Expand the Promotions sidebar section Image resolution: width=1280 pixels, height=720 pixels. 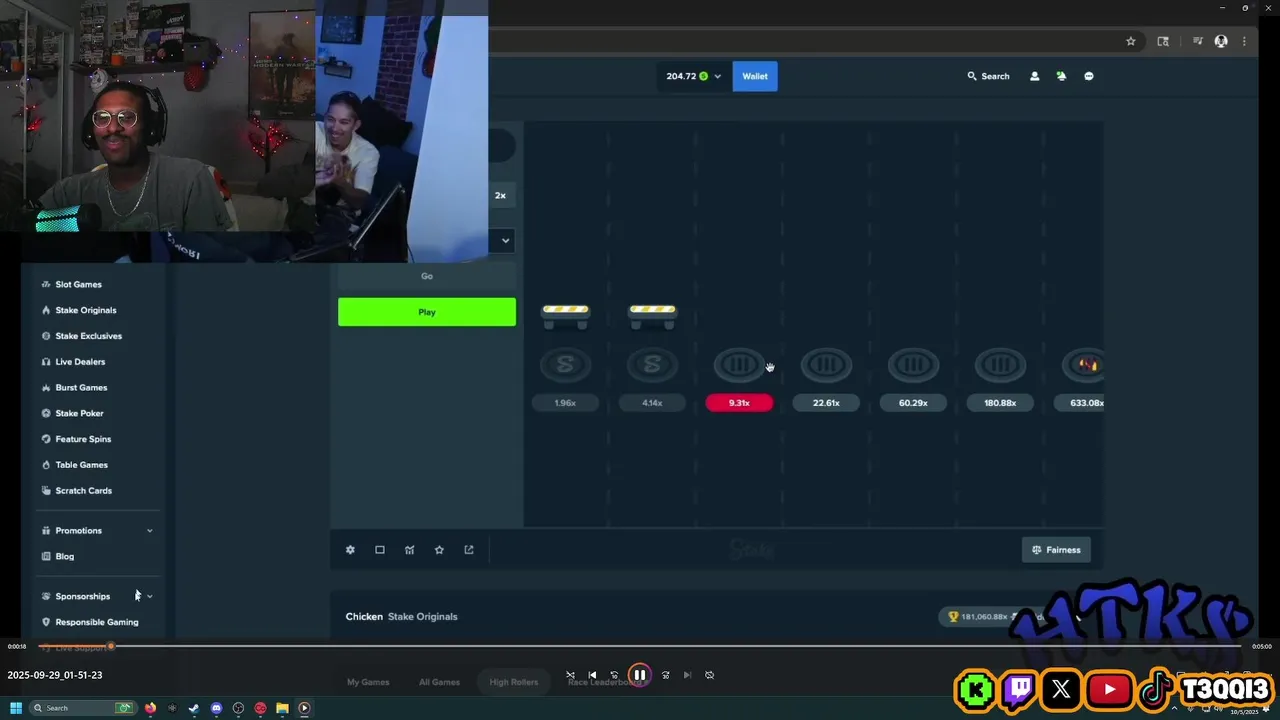(x=149, y=531)
